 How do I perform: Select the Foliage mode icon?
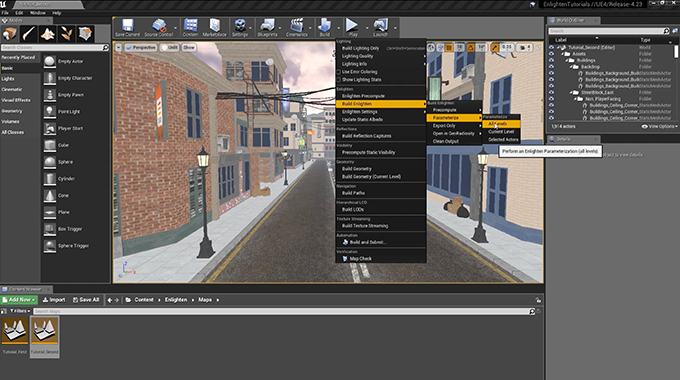[x=66, y=33]
